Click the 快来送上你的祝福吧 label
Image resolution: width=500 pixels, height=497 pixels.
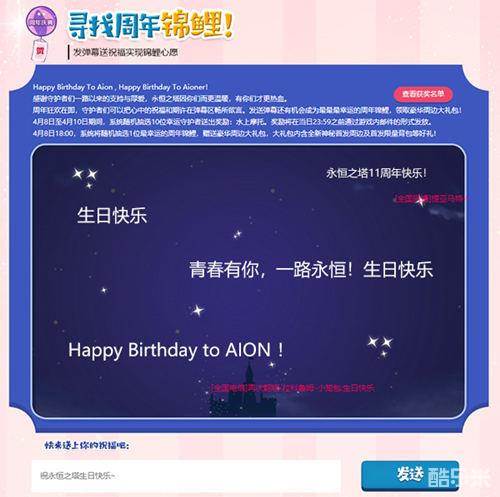87,445
